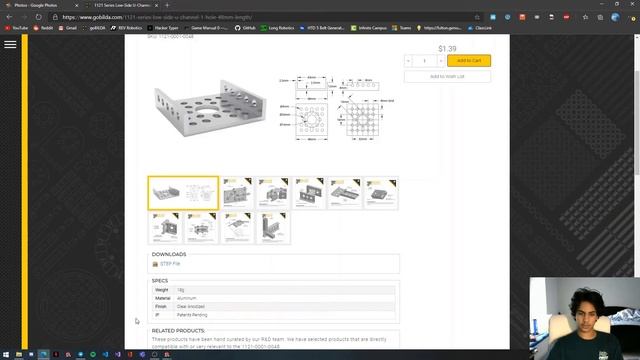The image size is (640, 360).
Task: Open the Reddit bookmark
Action: point(43,28)
